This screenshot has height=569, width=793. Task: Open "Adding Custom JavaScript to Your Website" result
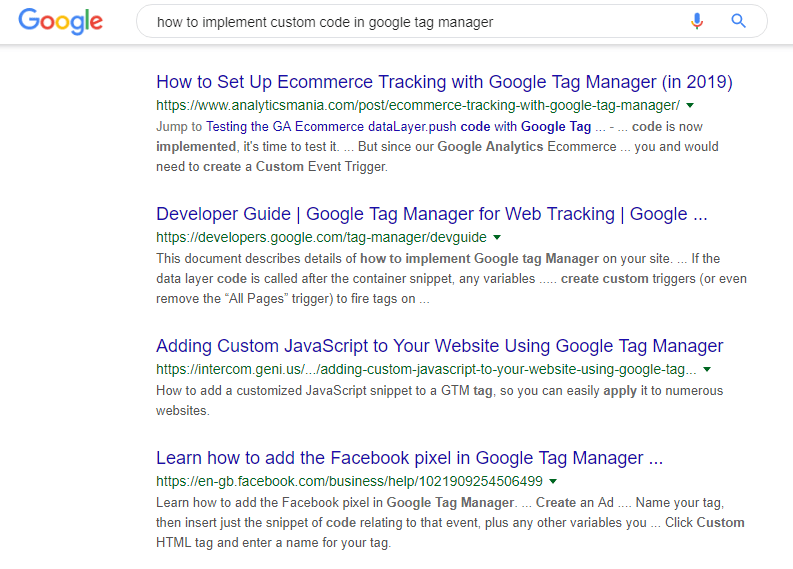click(439, 346)
